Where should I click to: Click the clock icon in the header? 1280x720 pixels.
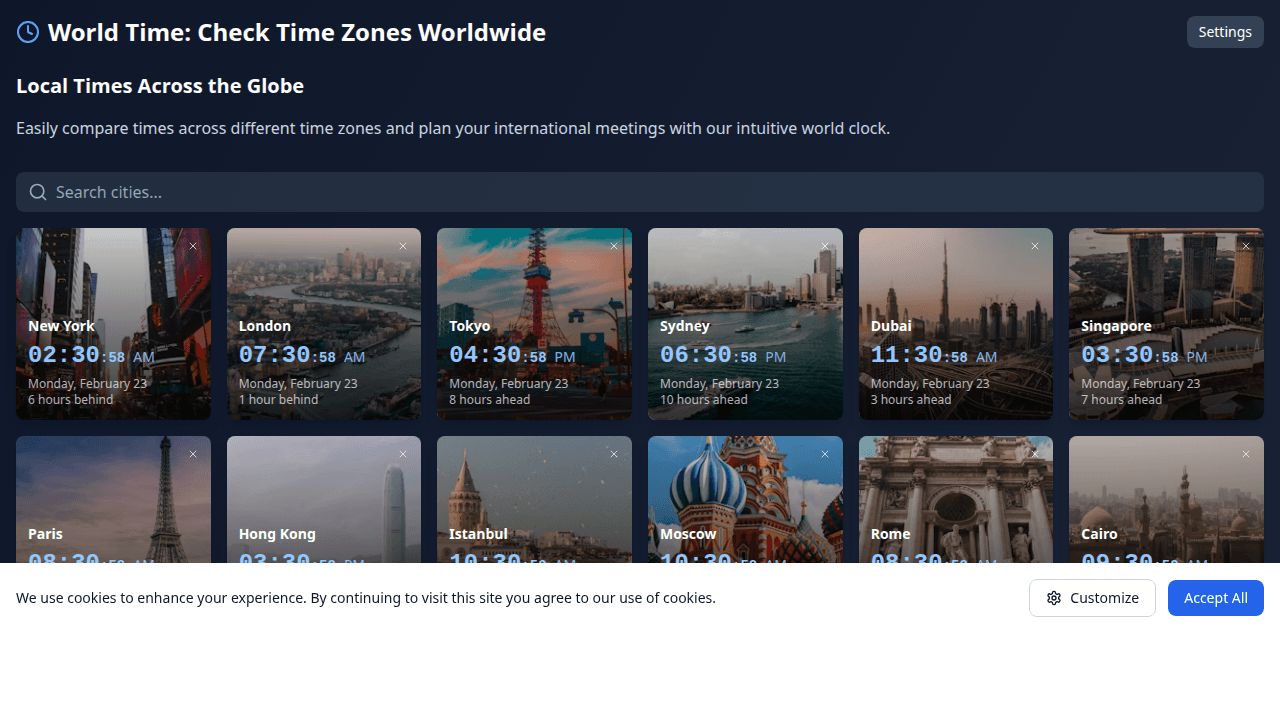point(27,31)
